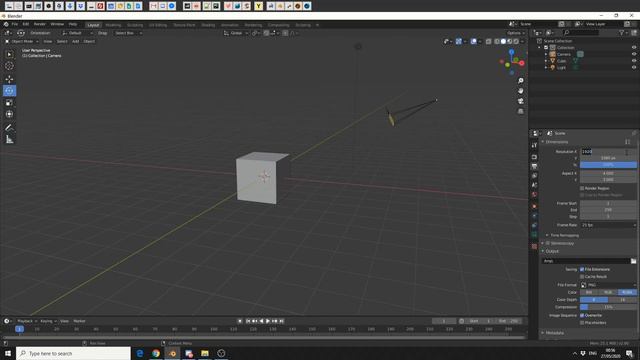Open the Options dropdown in viewport header
Viewport: 640px width, 360px height.
[x=516, y=33]
